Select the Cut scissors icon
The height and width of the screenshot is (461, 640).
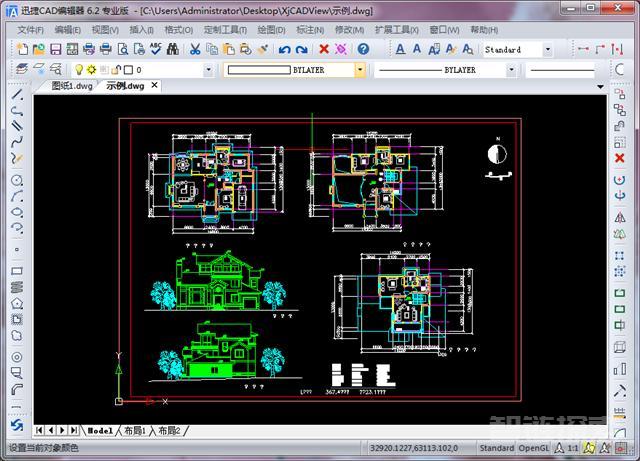click(195, 49)
